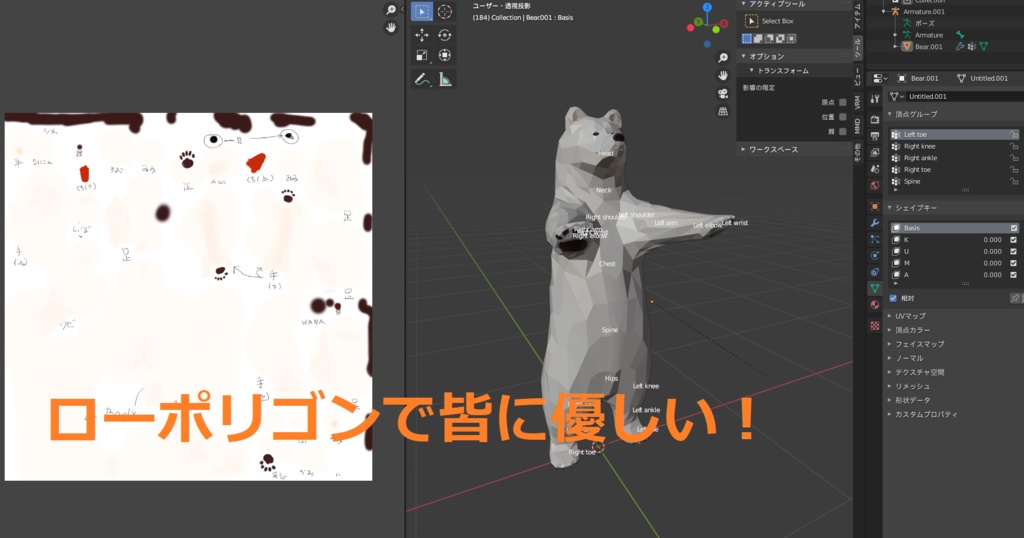Toggle camera view in 3D viewport
1024x538 pixels.
point(723,93)
